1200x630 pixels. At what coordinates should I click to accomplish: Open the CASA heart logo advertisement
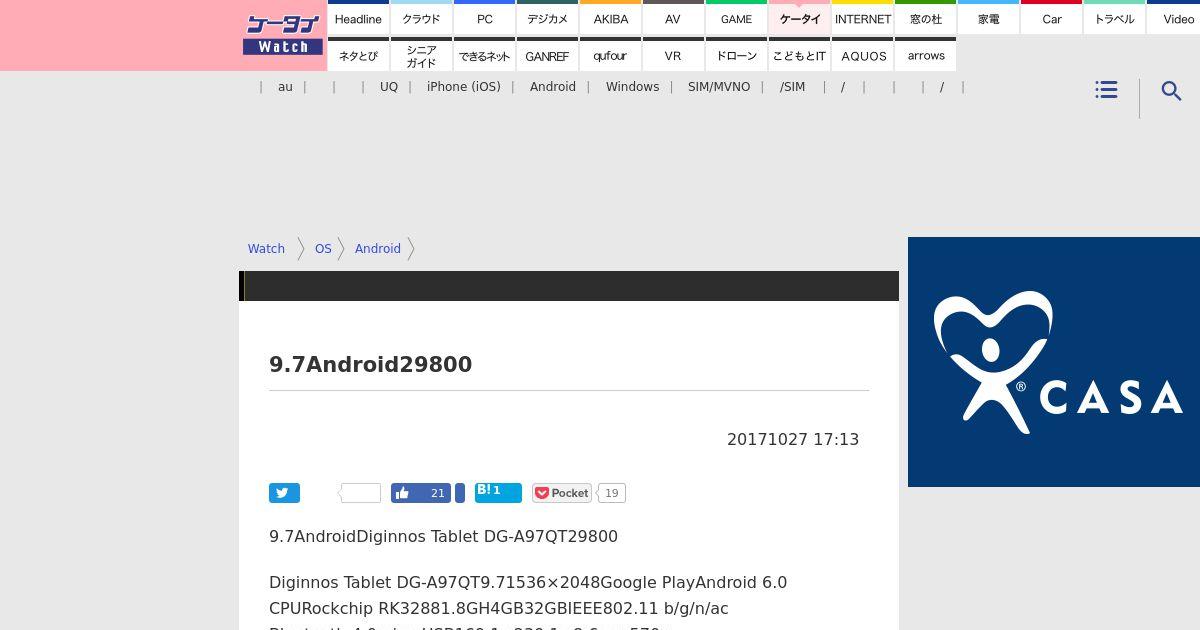coord(1054,362)
